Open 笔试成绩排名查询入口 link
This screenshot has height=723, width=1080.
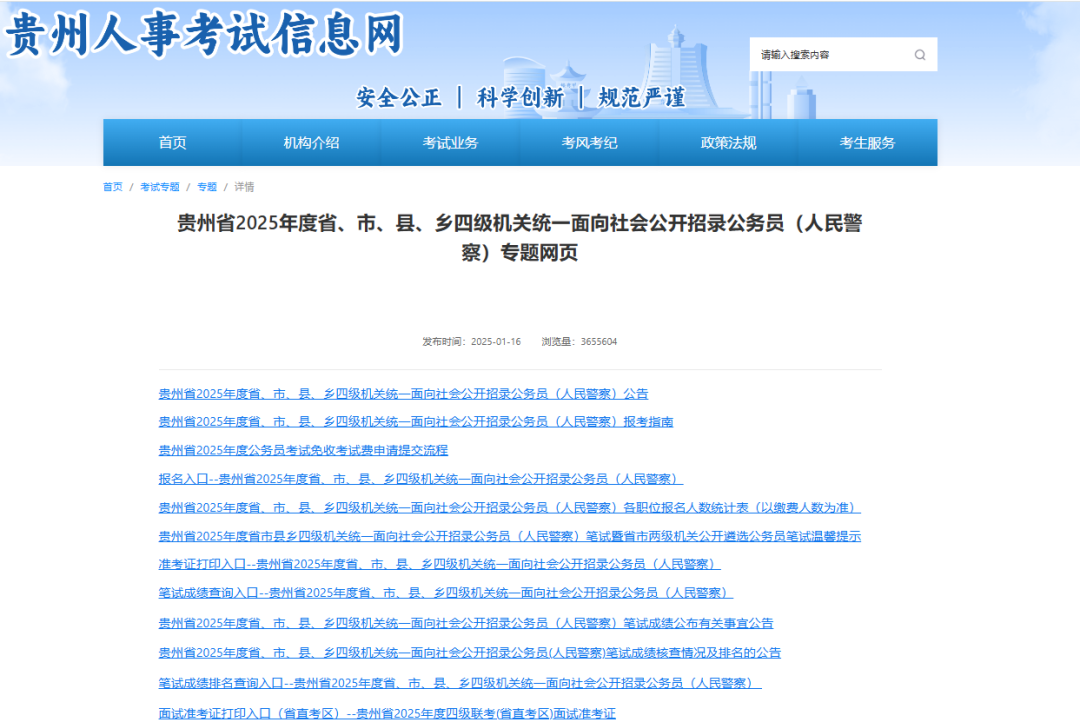coord(460,683)
